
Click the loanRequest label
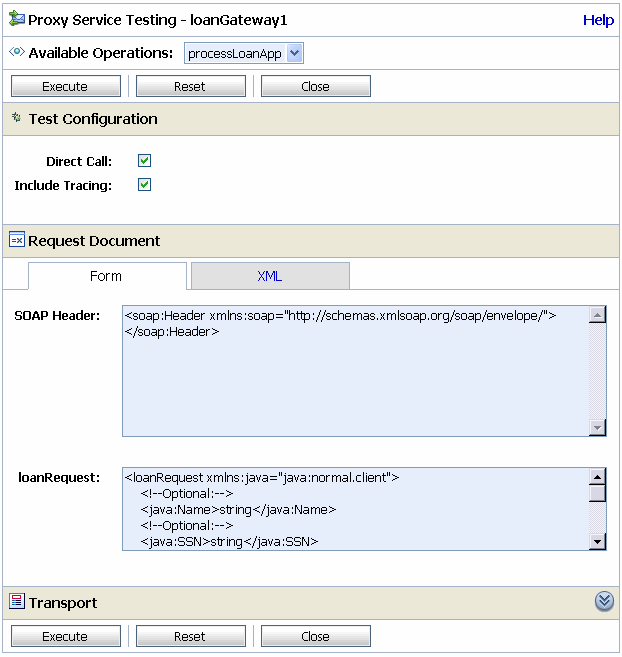pos(59,478)
